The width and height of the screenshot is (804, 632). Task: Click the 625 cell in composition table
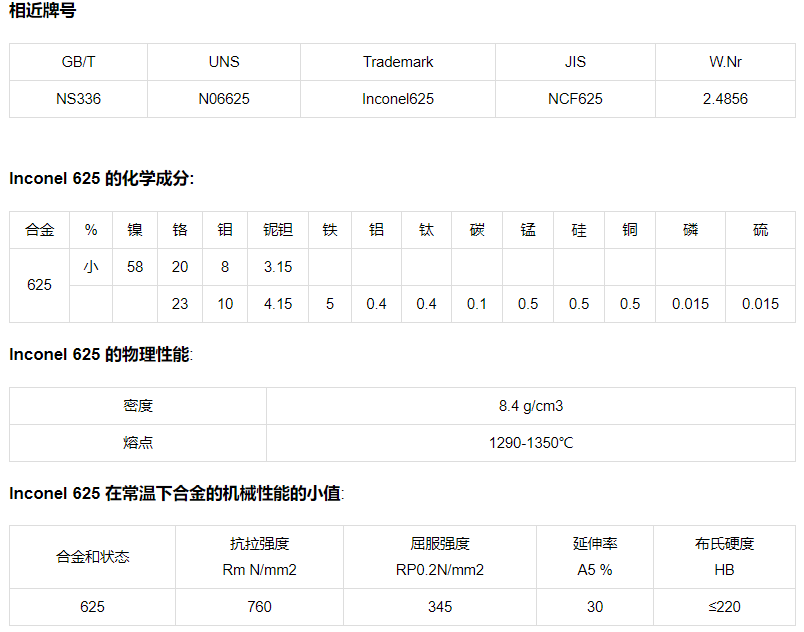pyautogui.click(x=39, y=285)
